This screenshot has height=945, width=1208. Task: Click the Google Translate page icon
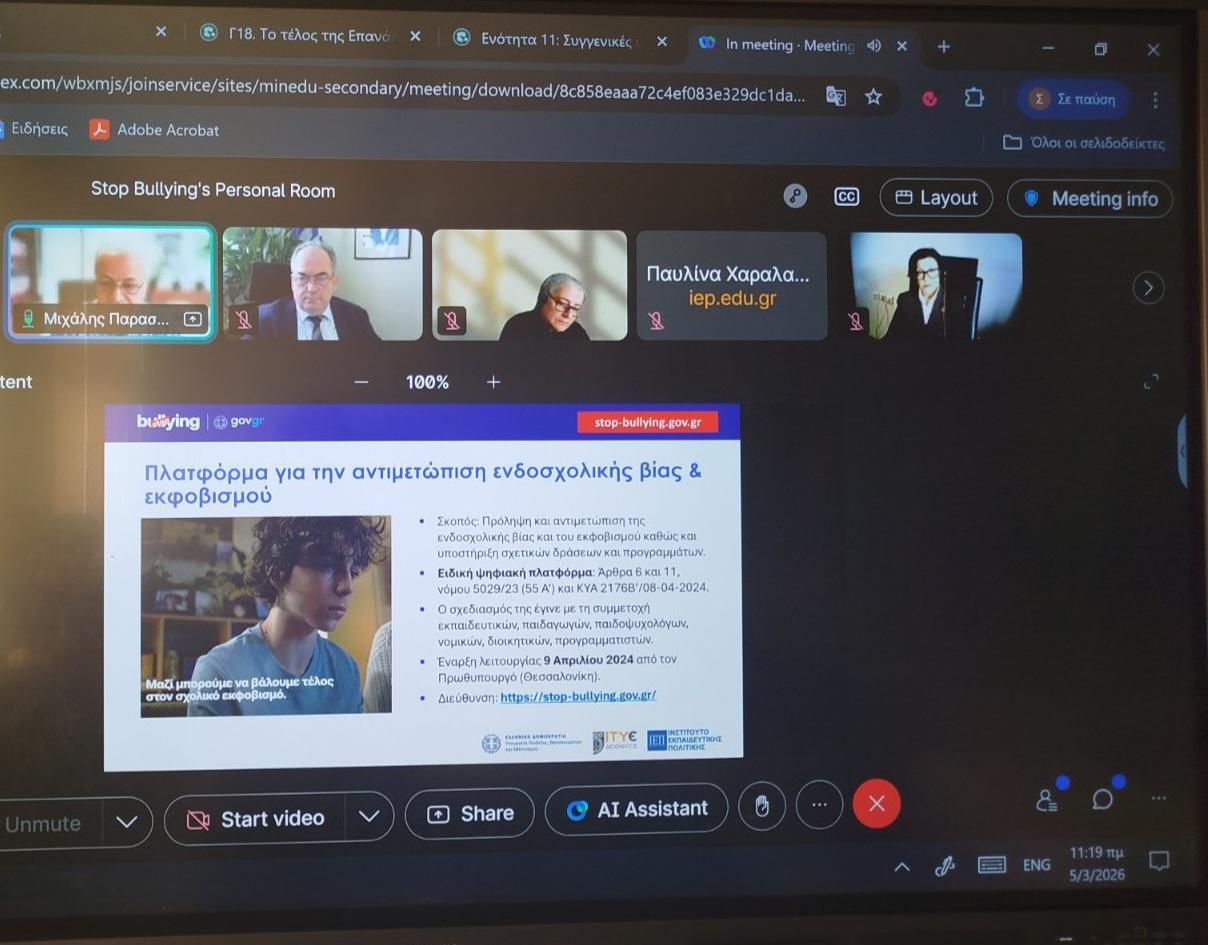[x=835, y=97]
